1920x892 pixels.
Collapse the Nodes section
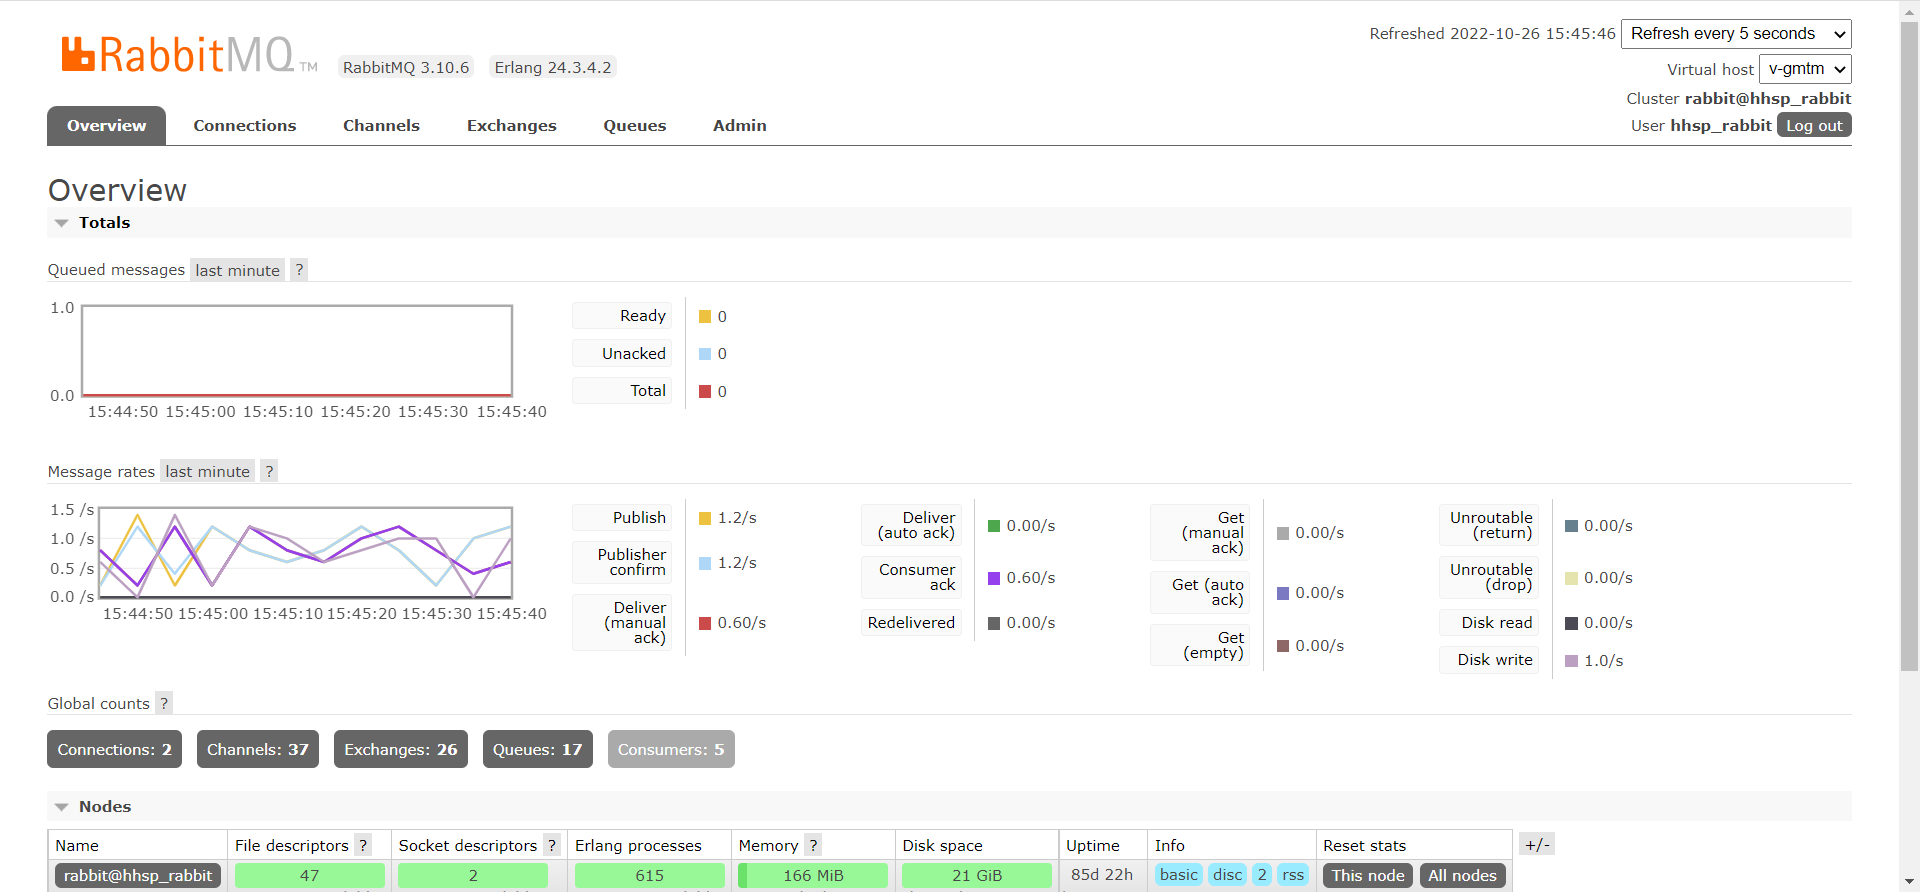(x=62, y=807)
